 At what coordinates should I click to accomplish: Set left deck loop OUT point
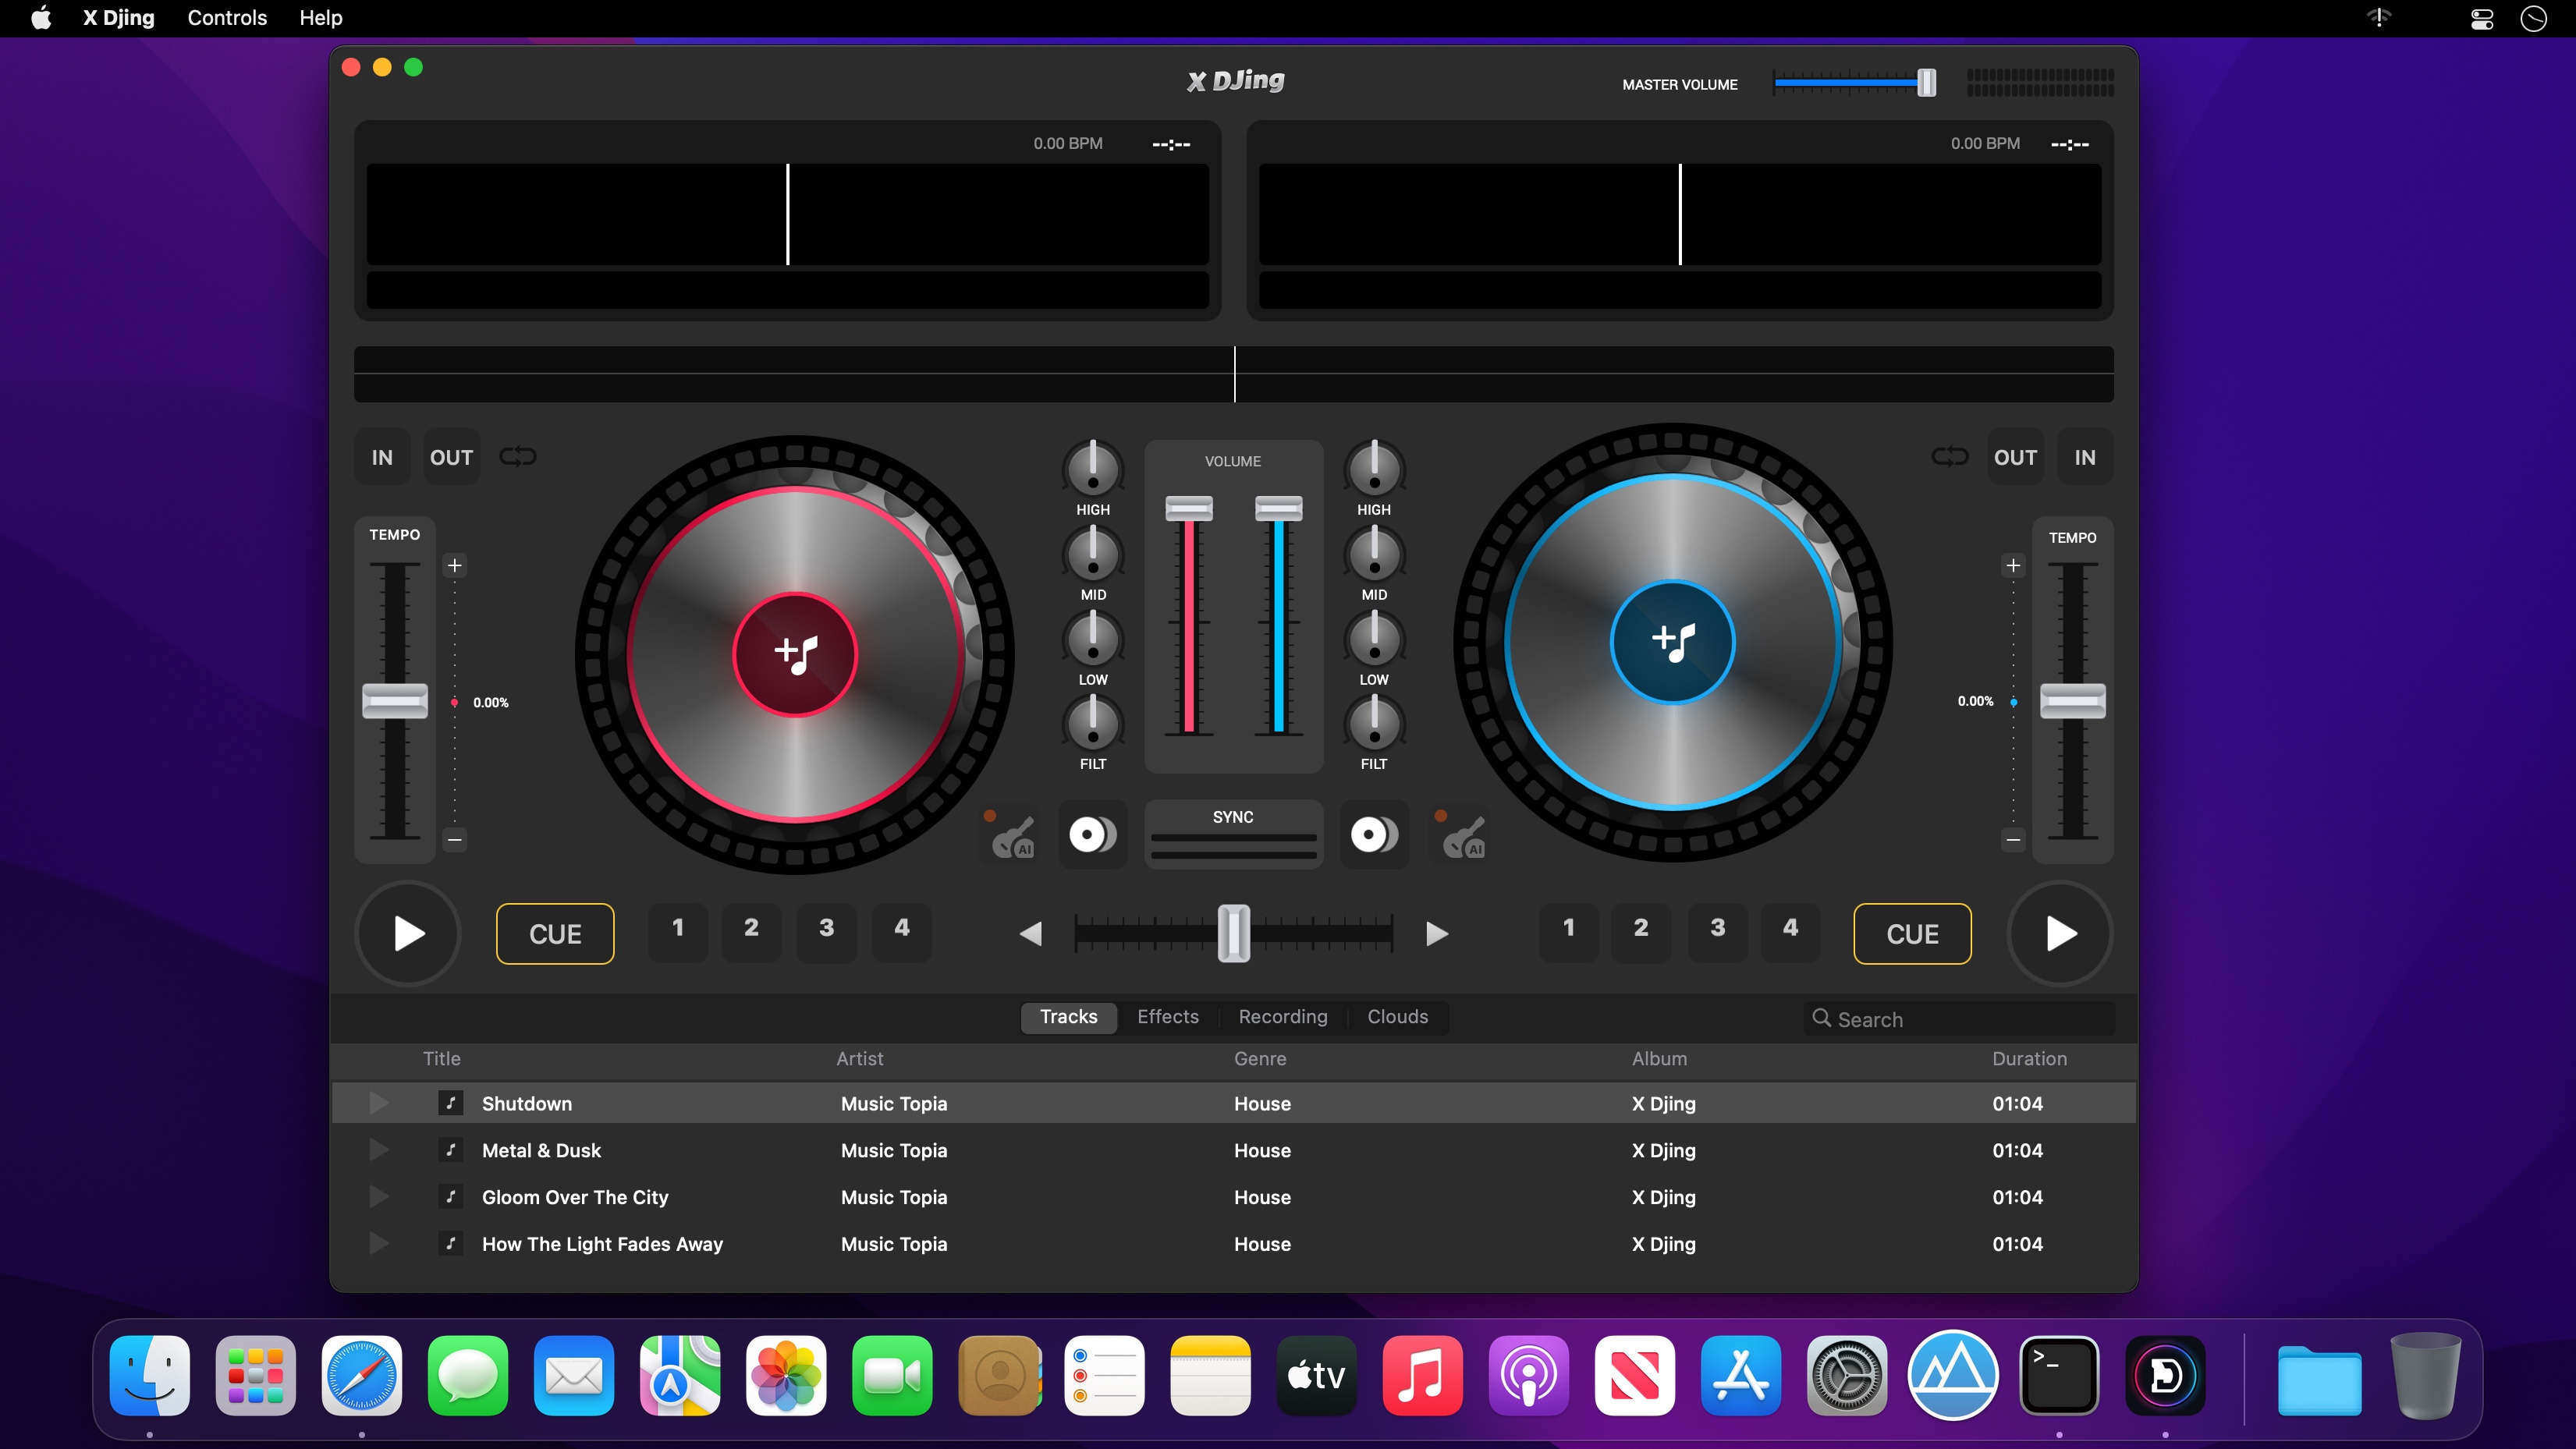point(451,457)
